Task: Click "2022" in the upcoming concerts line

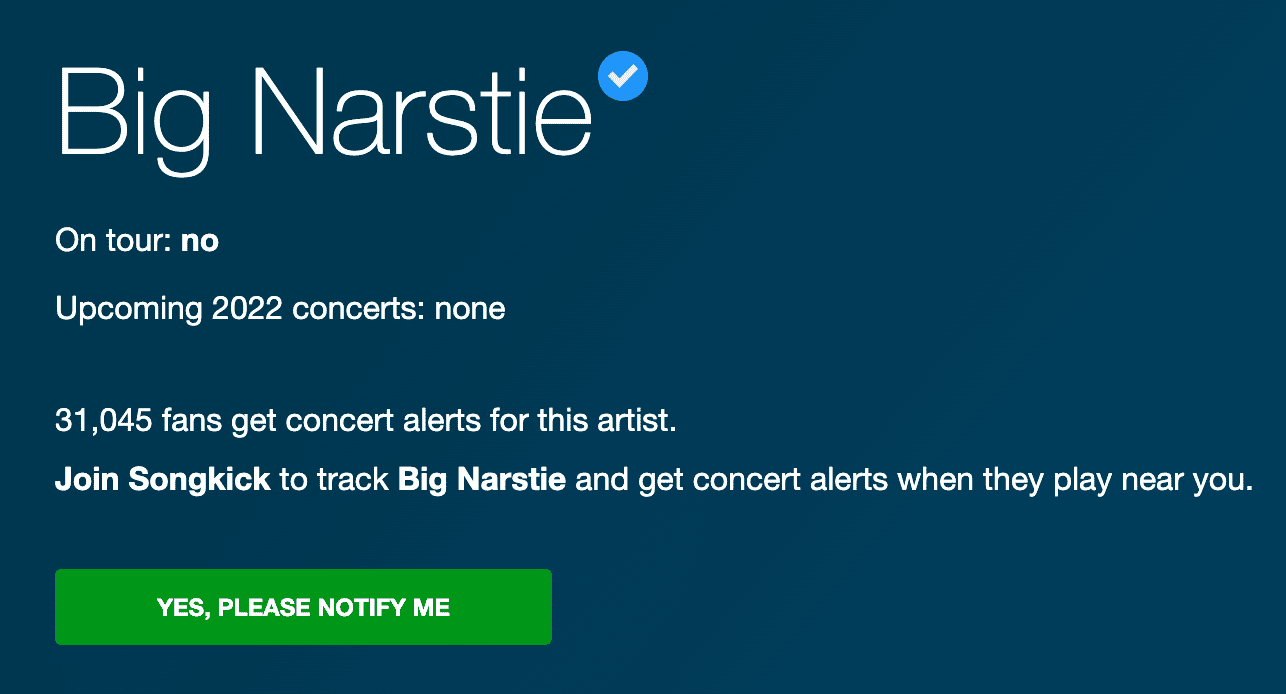Action: click(247, 309)
